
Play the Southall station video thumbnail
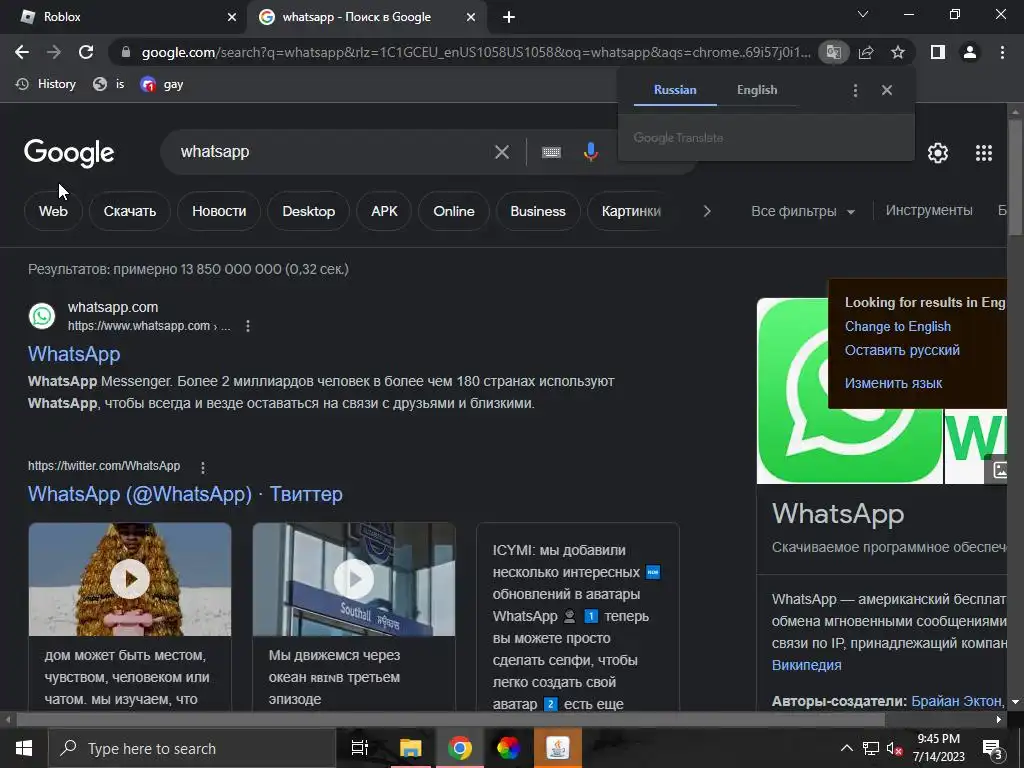(354, 579)
